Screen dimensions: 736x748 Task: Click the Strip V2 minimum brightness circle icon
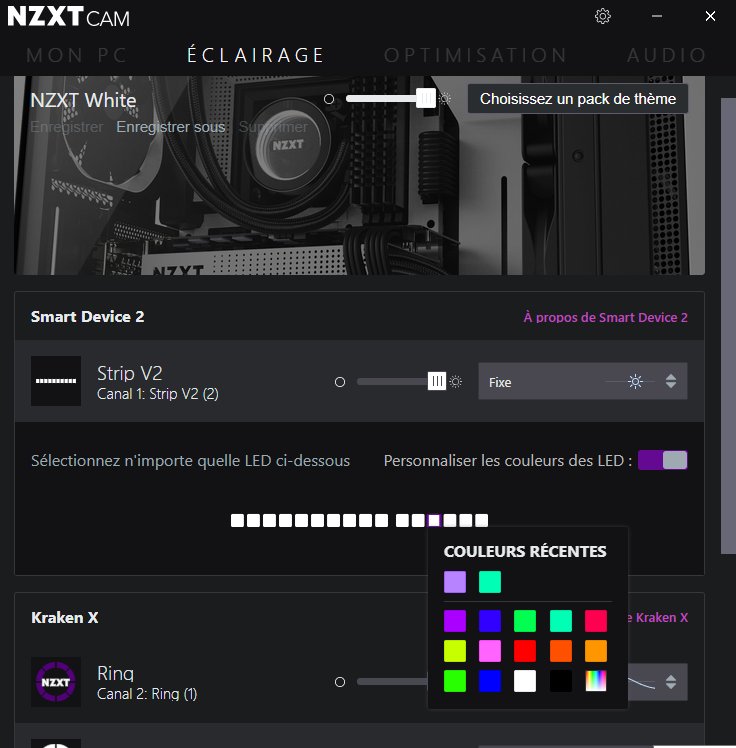pyautogui.click(x=340, y=382)
